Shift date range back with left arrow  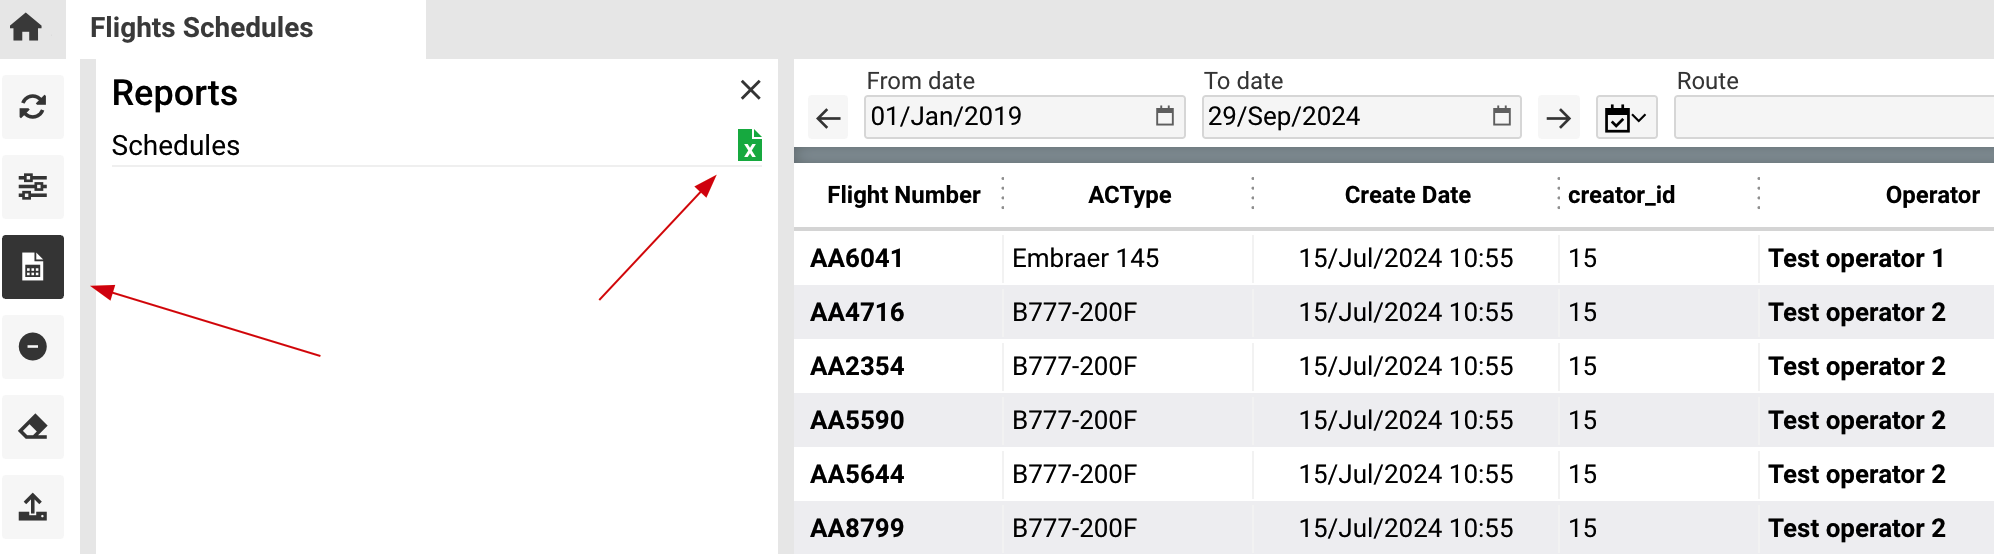click(x=828, y=118)
